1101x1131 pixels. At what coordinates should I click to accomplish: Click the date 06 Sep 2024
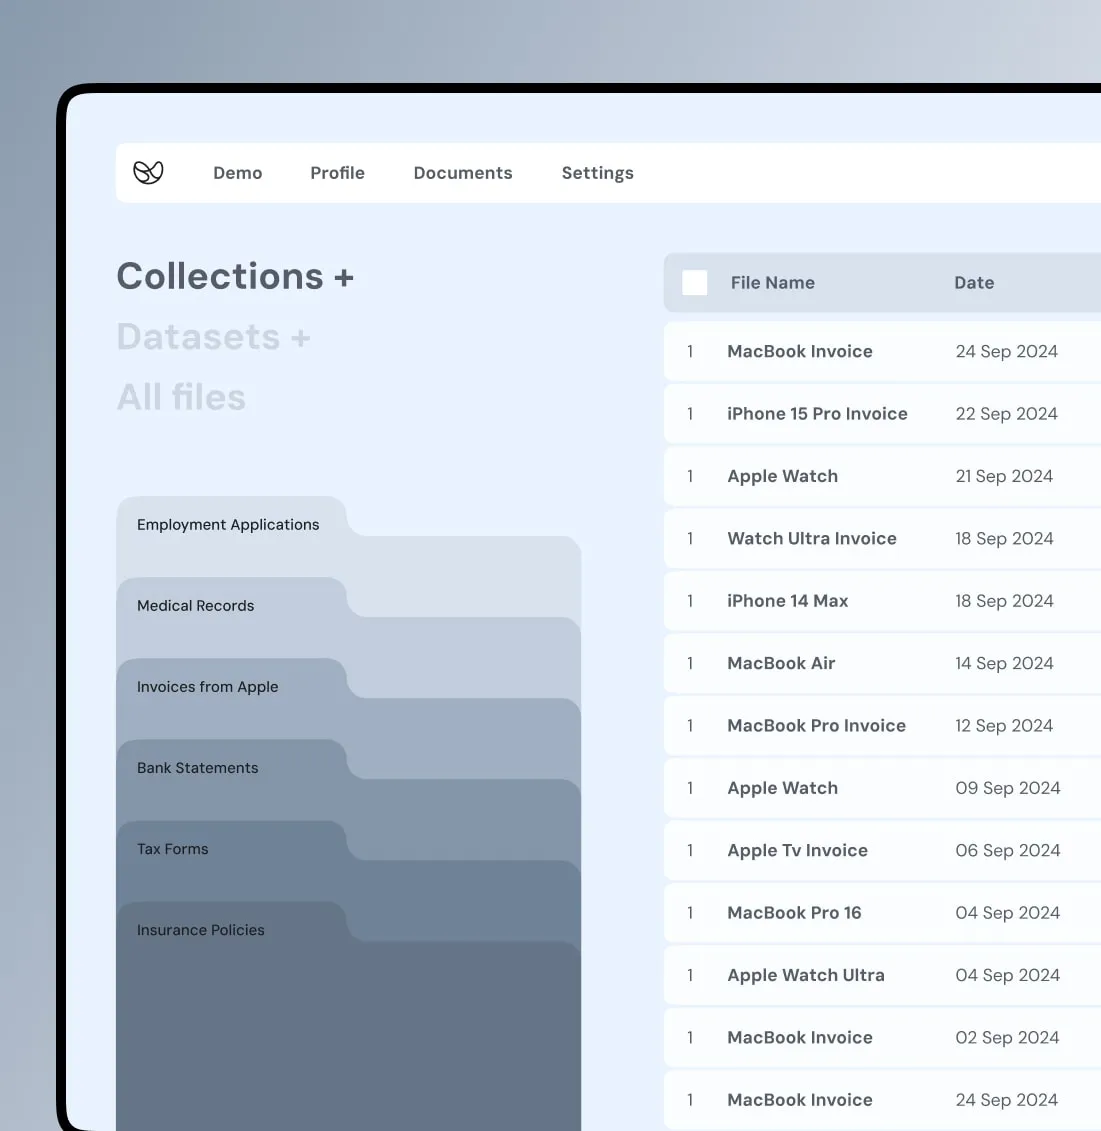coord(1008,850)
